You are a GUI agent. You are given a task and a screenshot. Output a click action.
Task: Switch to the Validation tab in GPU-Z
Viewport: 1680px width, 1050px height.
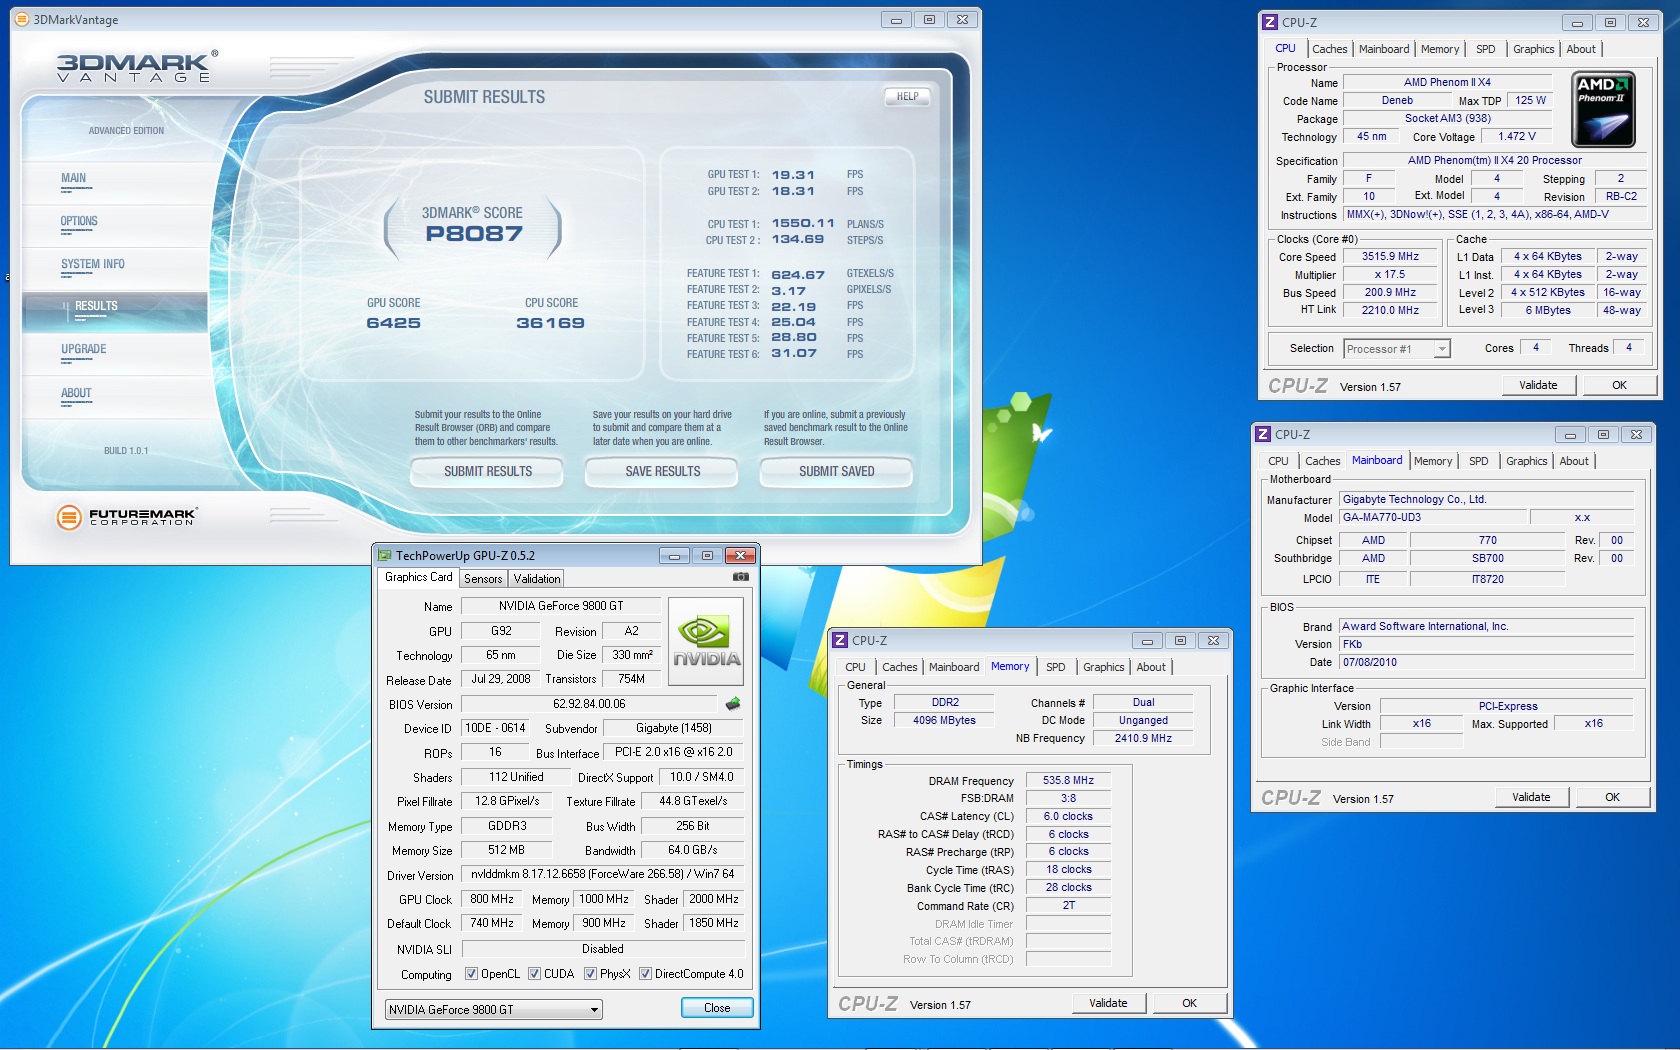[537, 579]
